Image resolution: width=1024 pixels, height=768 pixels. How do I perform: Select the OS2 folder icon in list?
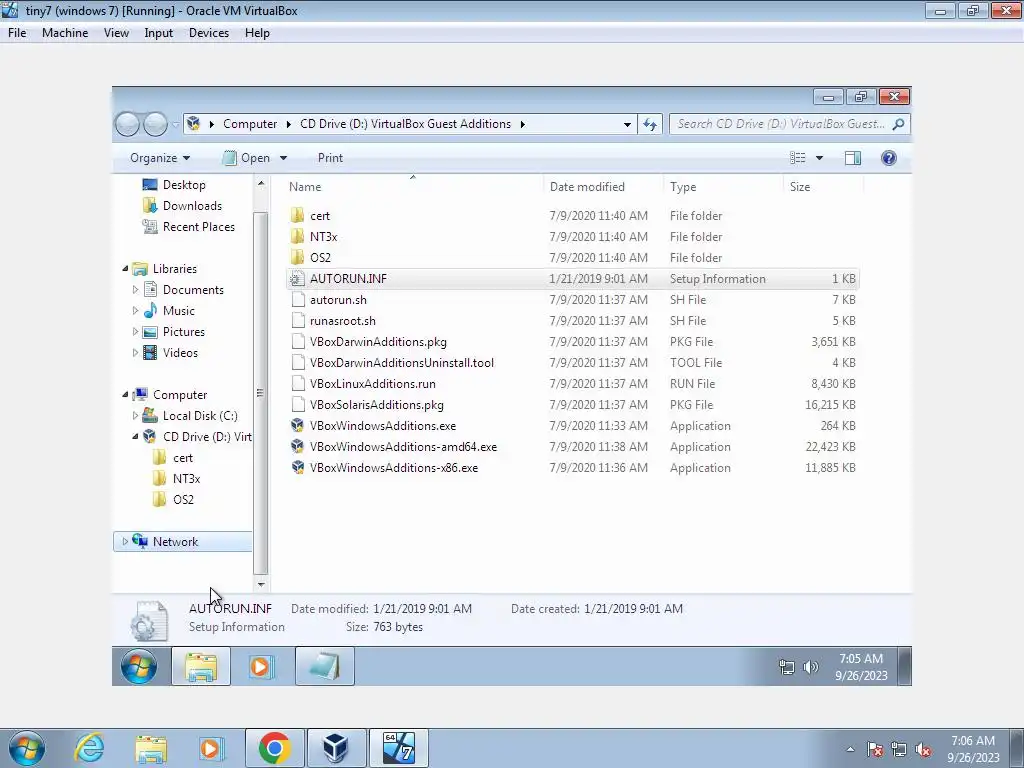pyautogui.click(x=297, y=257)
